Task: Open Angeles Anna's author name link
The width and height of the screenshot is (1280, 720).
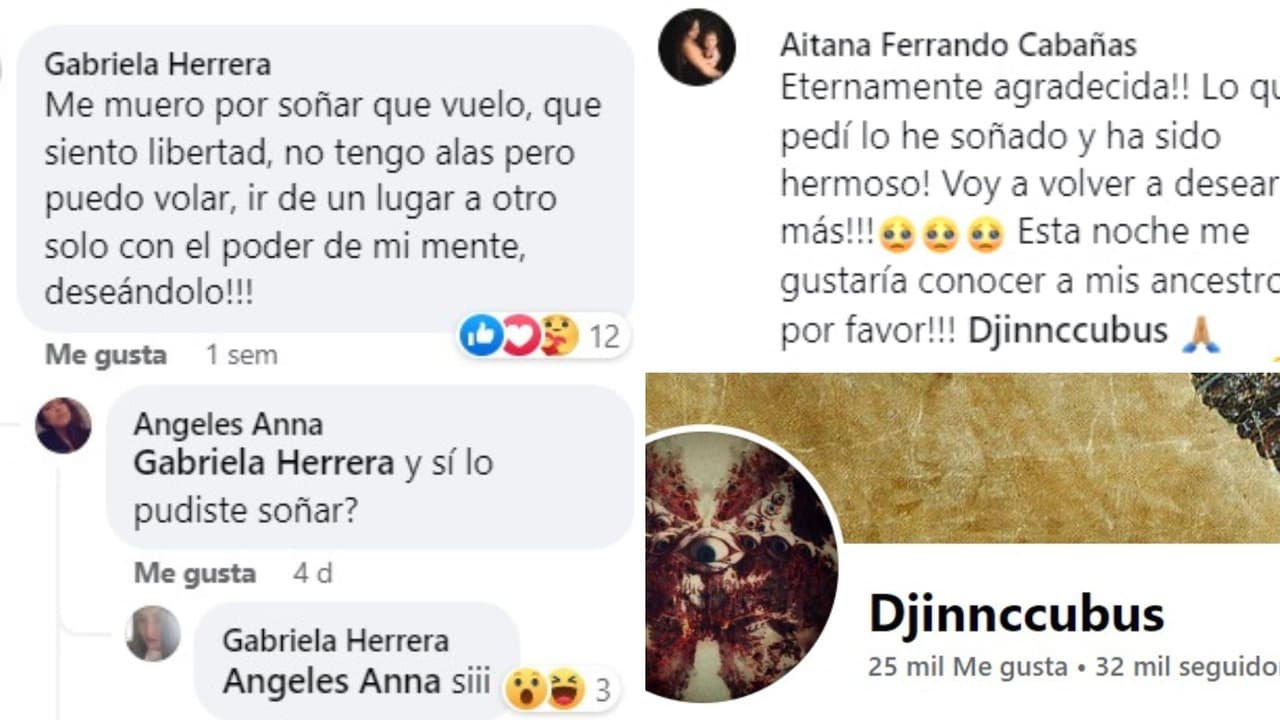Action: pos(228,424)
